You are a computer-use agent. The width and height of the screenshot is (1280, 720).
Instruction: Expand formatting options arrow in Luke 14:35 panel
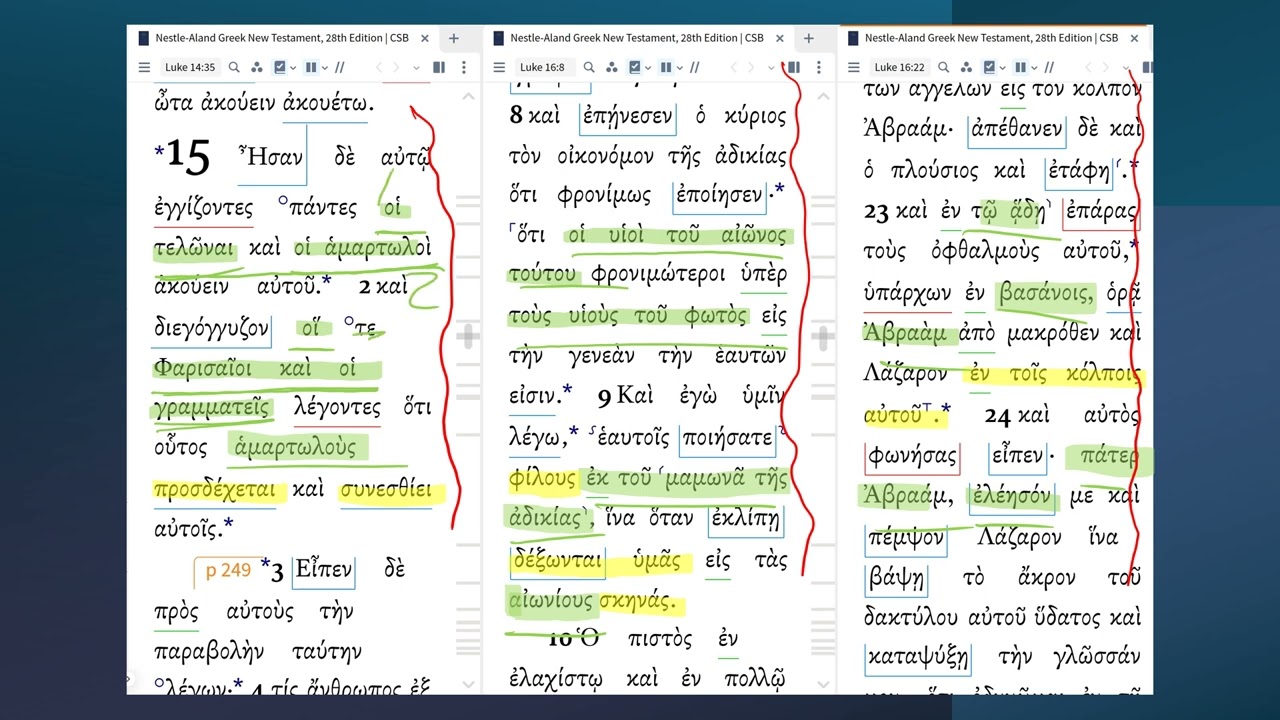pyautogui.click(x=293, y=68)
